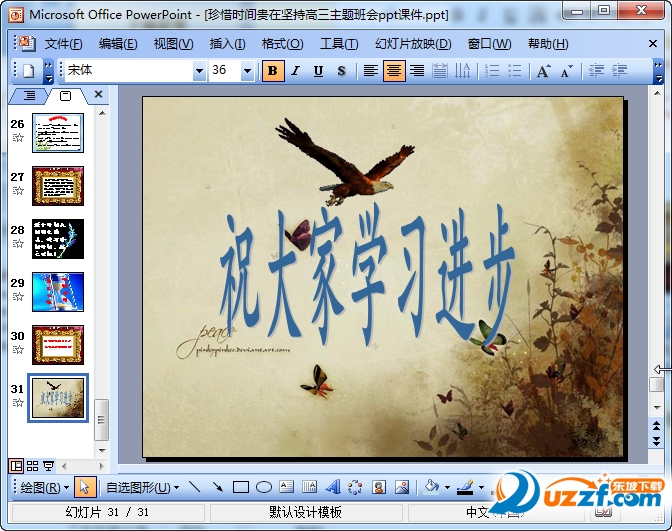The image size is (672, 531).
Task: Open the 文件(F) menu
Action: point(63,44)
